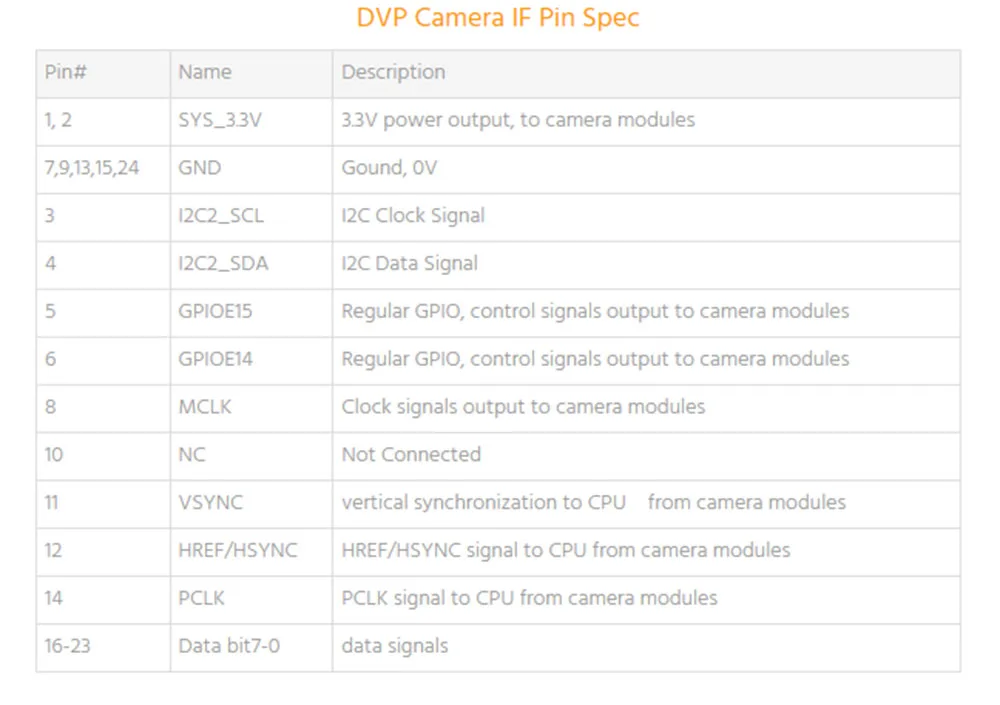Select the MCLK cell
Screen dimensions: 1000x705
[251, 409]
